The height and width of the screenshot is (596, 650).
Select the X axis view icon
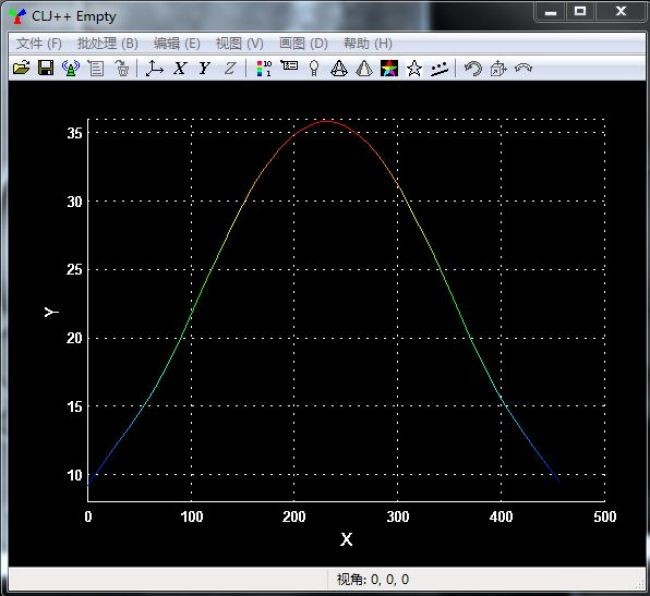[x=180, y=68]
